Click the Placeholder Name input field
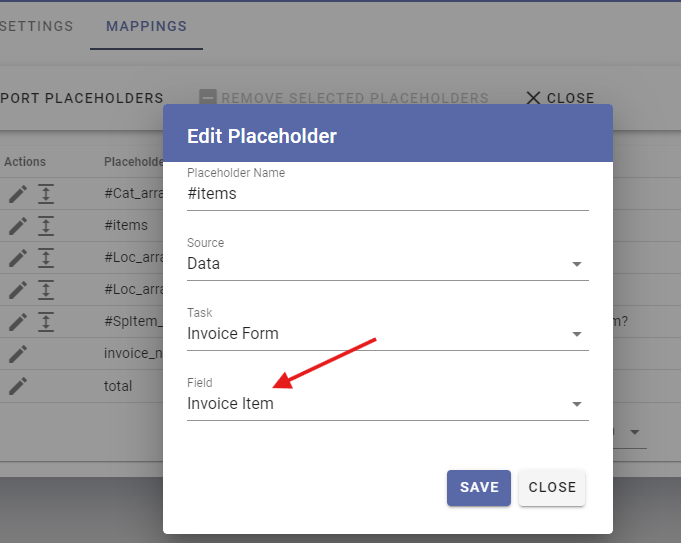This screenshot has height=543, width=681. tap(388, 194)
